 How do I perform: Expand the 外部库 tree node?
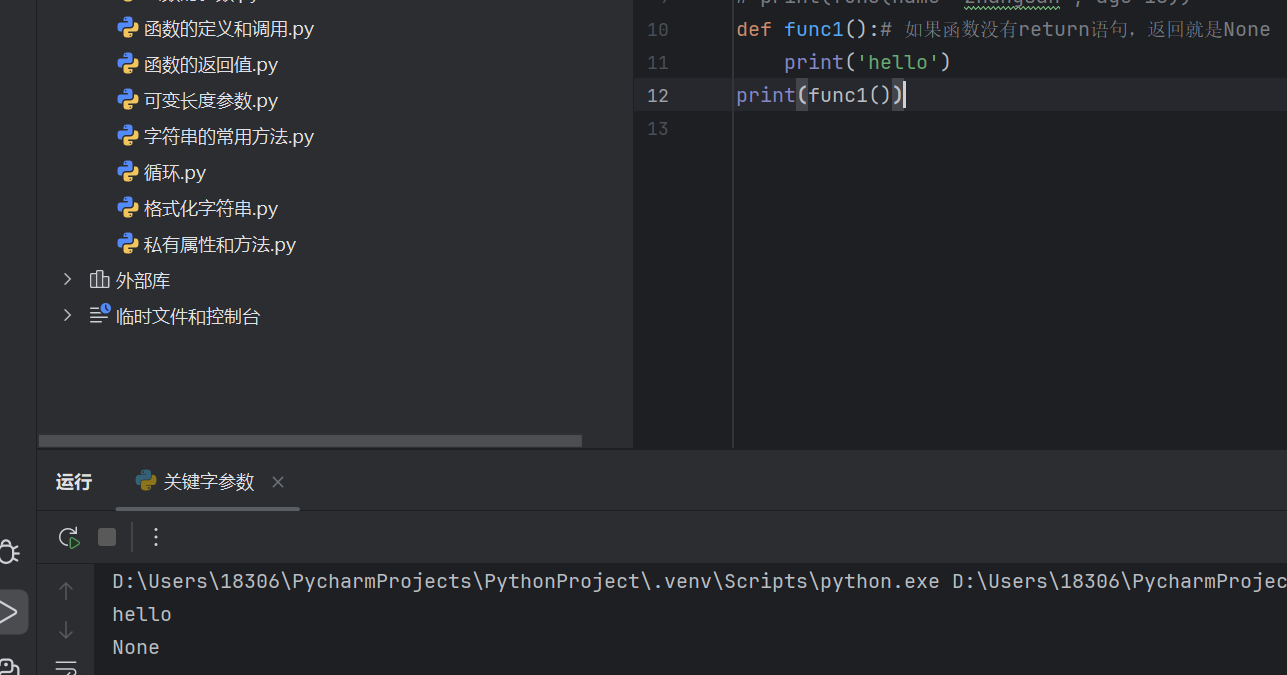point(66,280)
